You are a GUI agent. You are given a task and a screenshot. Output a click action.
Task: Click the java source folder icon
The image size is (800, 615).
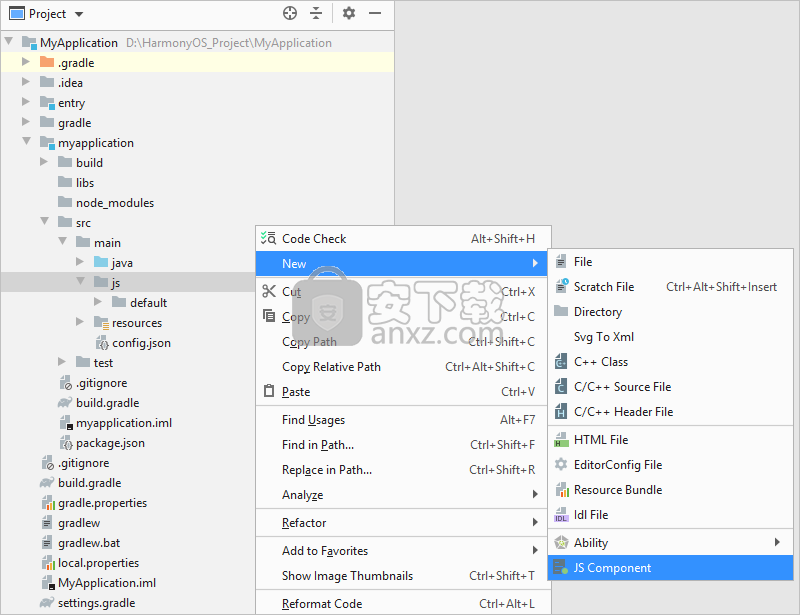pos(101,262)
